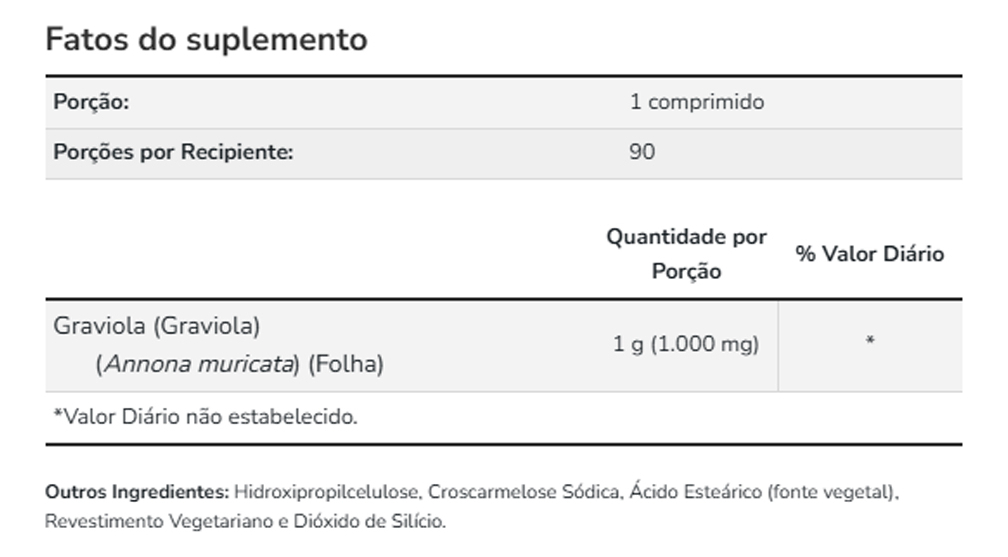Screen dimensions: 1008x557
Task: Click the "(Folha)" plant part text
Action: (346, 364)
